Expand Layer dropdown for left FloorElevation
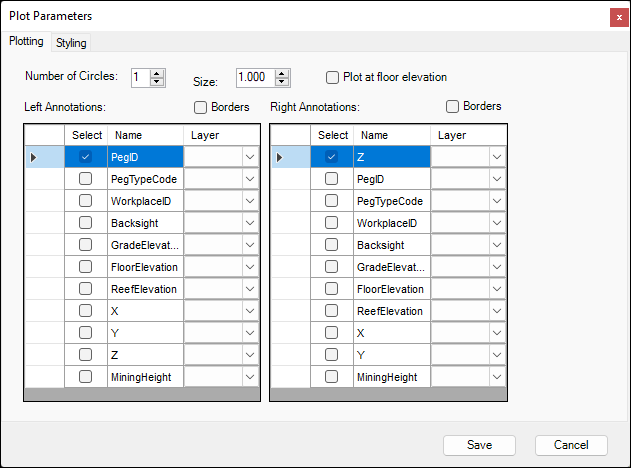Image resolution: width=631 pixels, height=468 pixels. [x=249, y=267]
